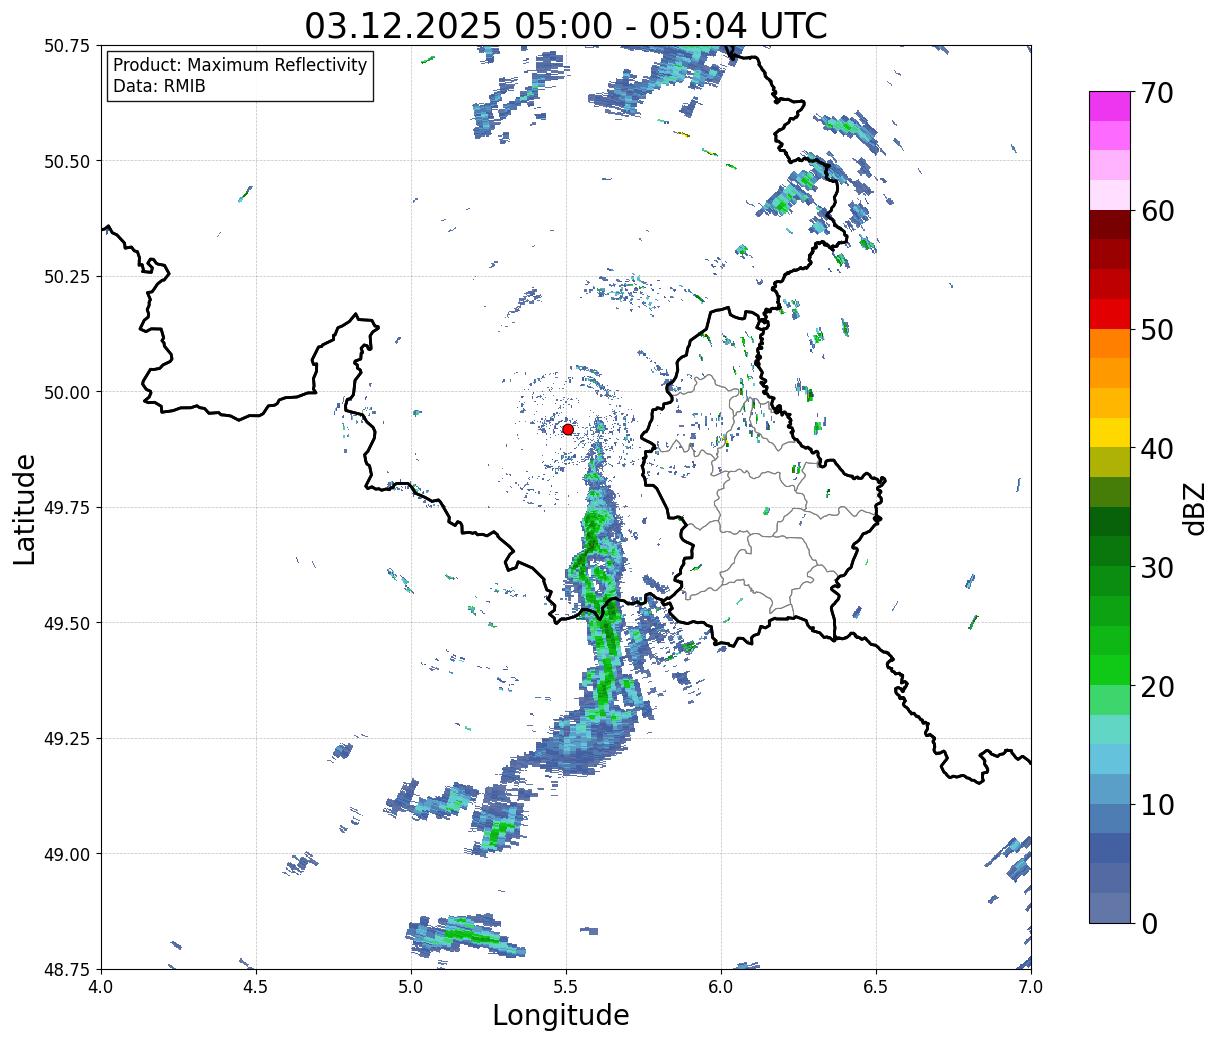Click the colorbar tick label 50
Screen dimensions: 1219x1040
coord(1156,330)
